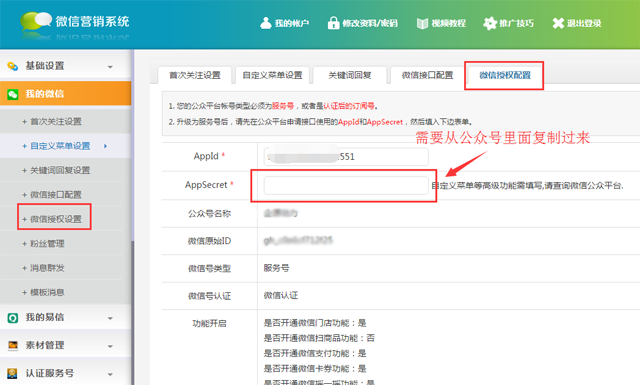The width and height of the screenshot is (640, 385).
Task: Click the 微信号类型 label
Action: tap(209, 269)
